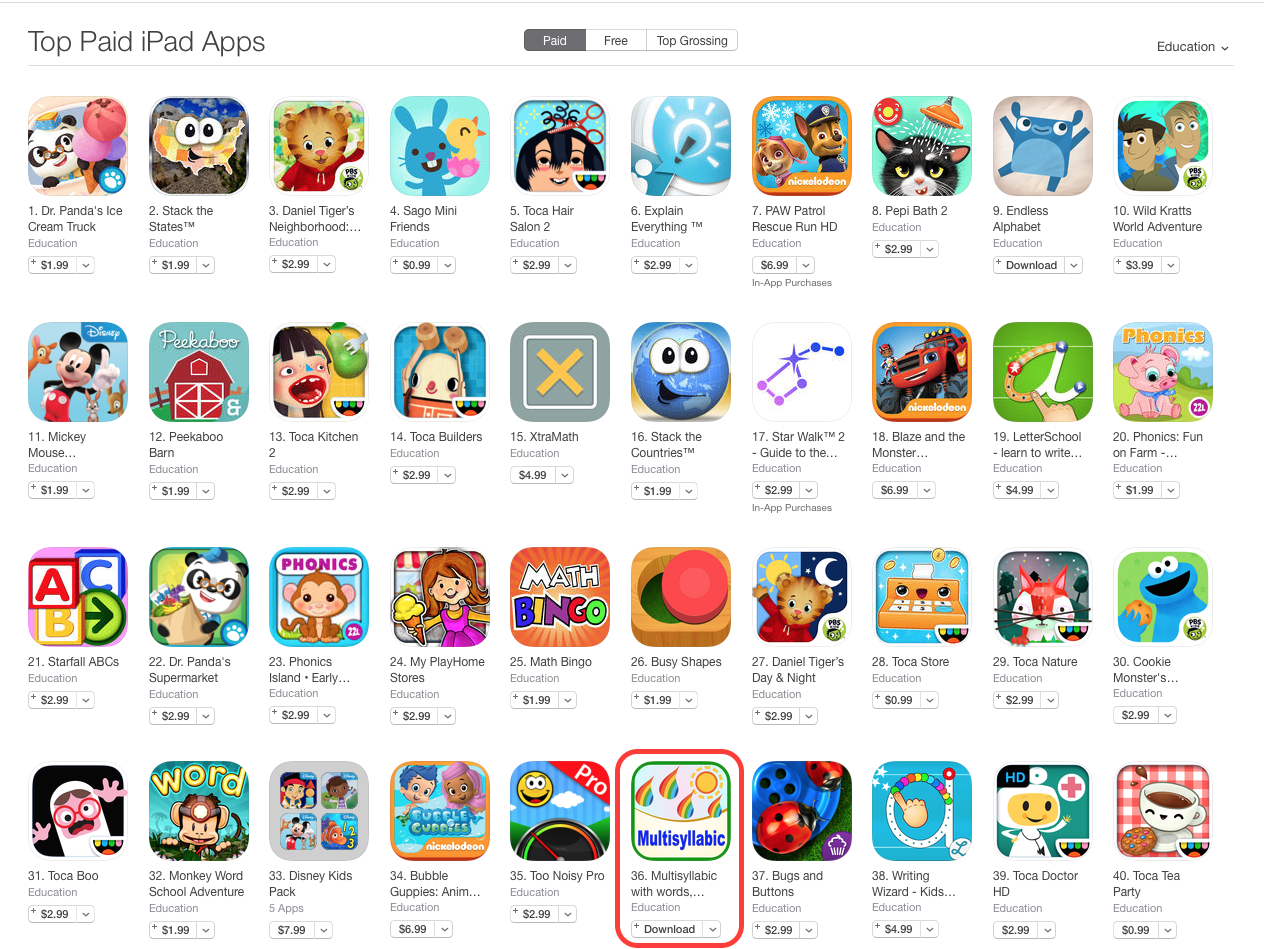Viewport: 1264px width, 949px height.
Task: Open the Explain Everything app icon
Action: click(x=681, y=146)
